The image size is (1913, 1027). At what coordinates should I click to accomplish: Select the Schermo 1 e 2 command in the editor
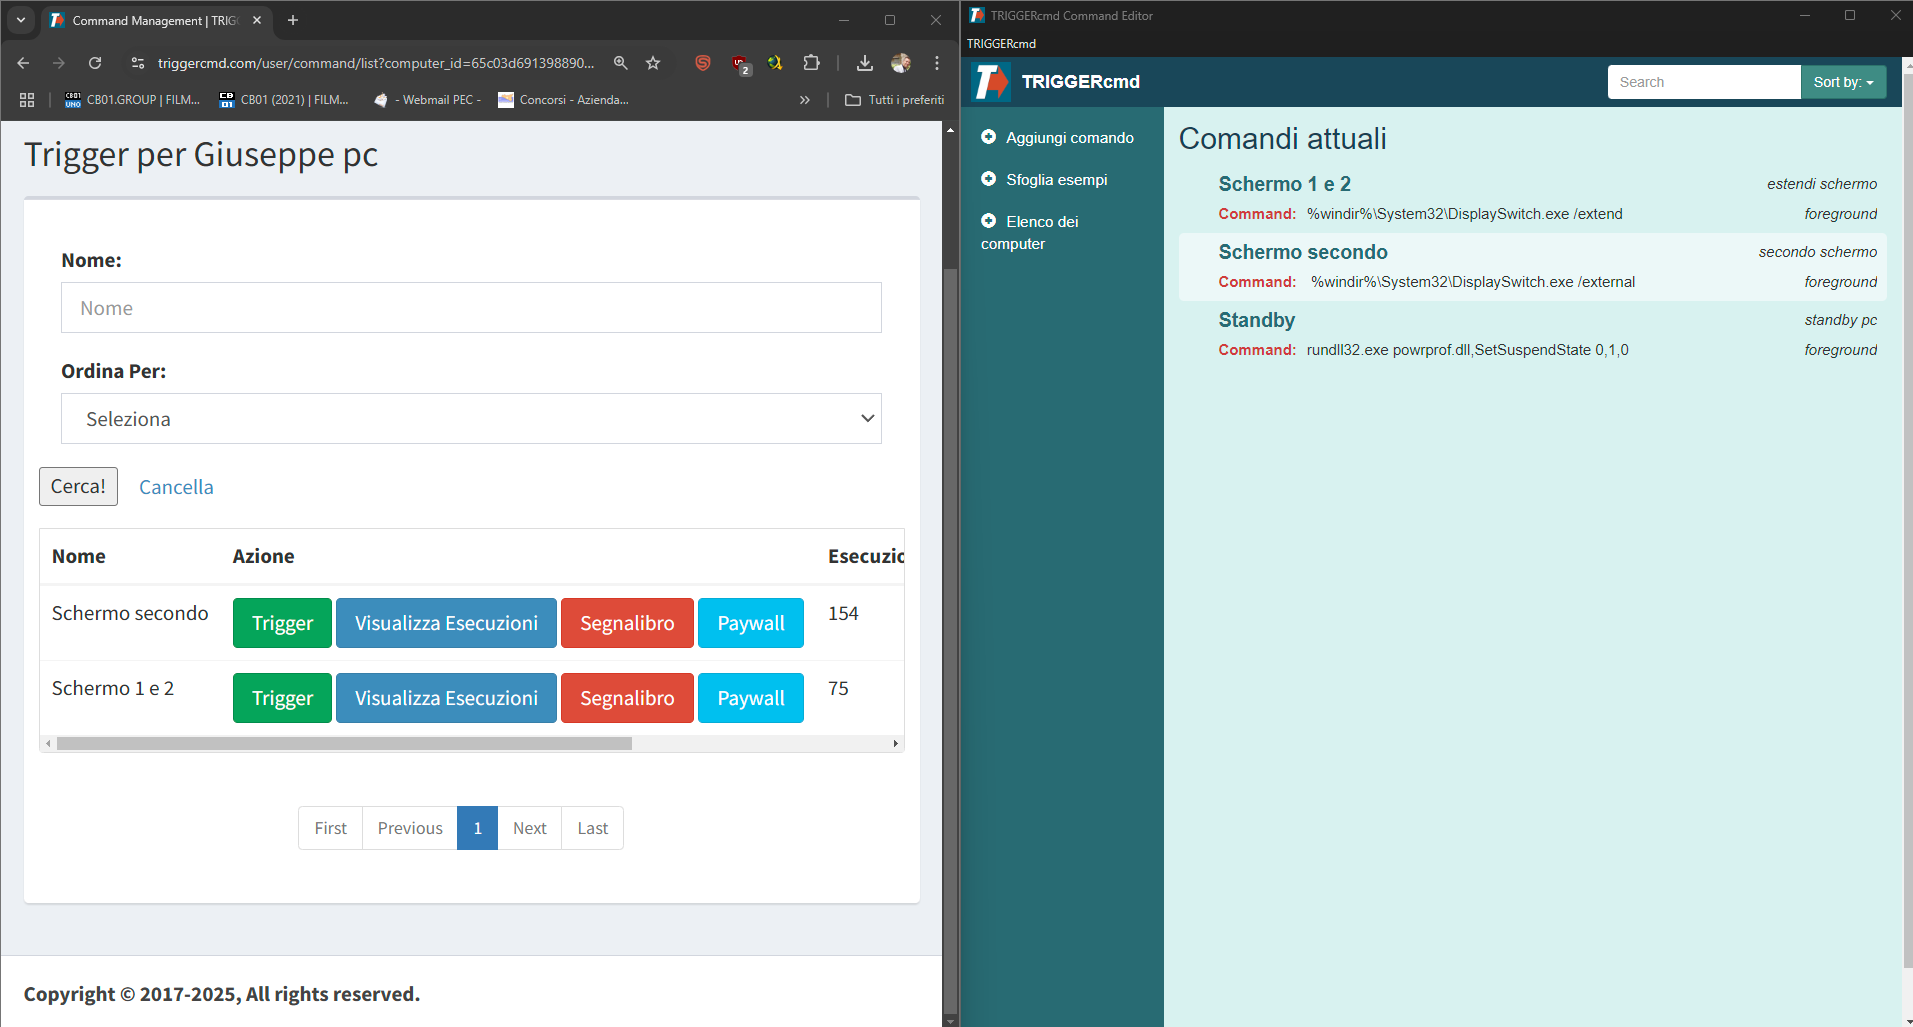point(1533,198)
